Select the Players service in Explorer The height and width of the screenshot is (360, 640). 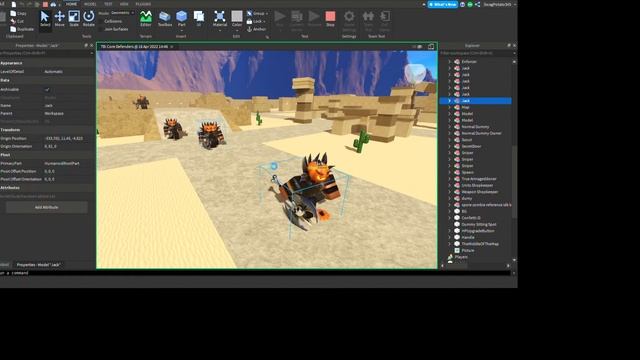pyautogui.click(x=461, y=257)
